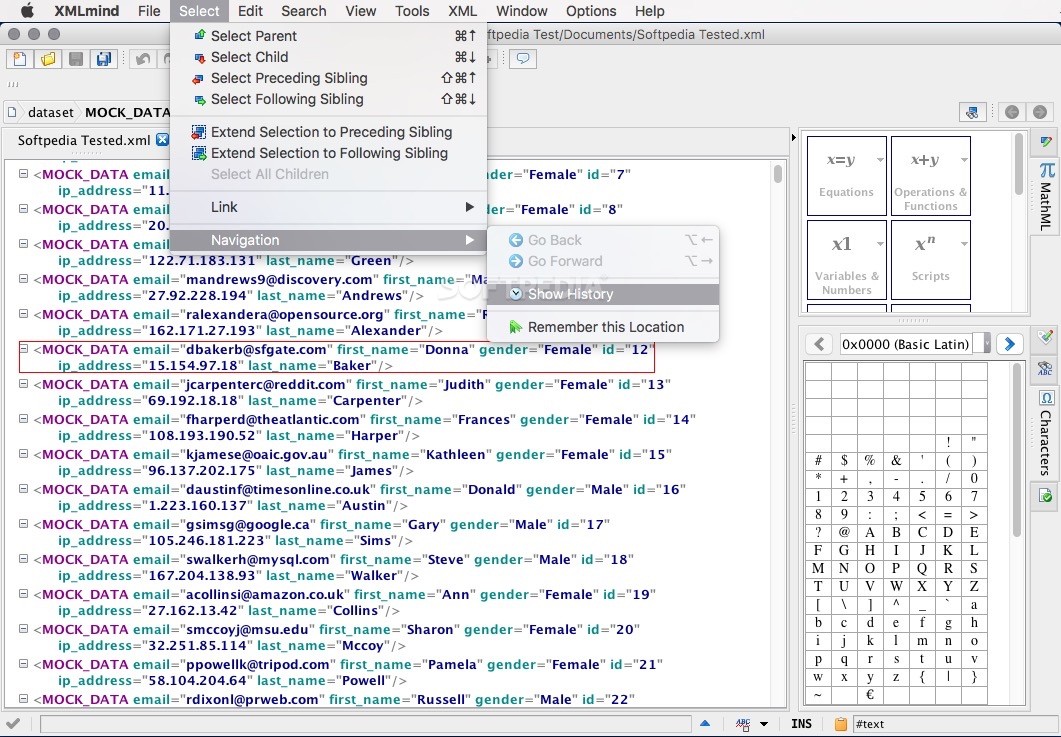
Task: Open the Link submenu
Action: point(328,207)
